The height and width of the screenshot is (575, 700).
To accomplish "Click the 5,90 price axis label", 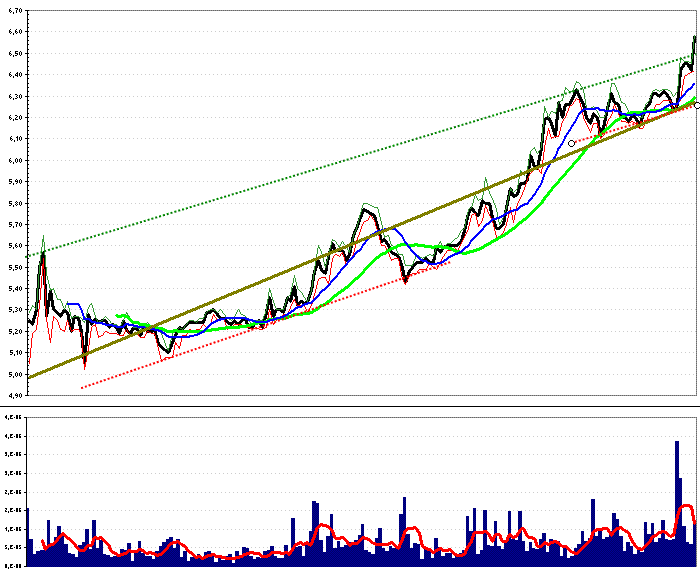I will 15,182.
